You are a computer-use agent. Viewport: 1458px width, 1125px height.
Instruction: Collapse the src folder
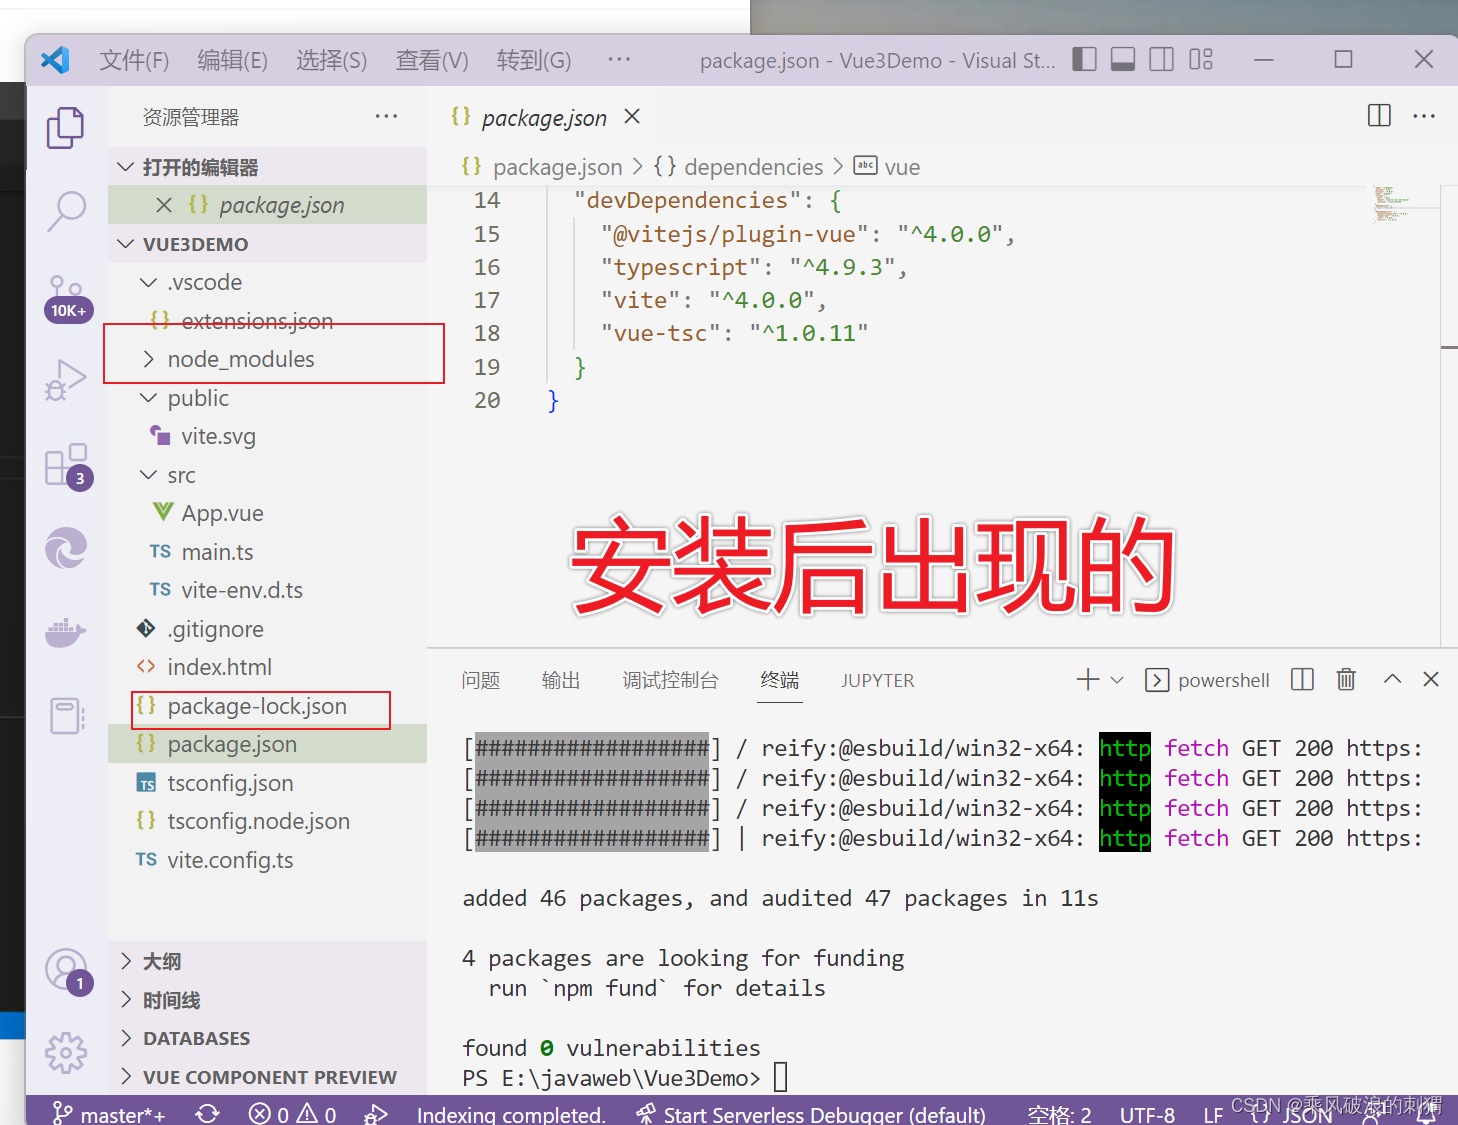pos(267,475)
